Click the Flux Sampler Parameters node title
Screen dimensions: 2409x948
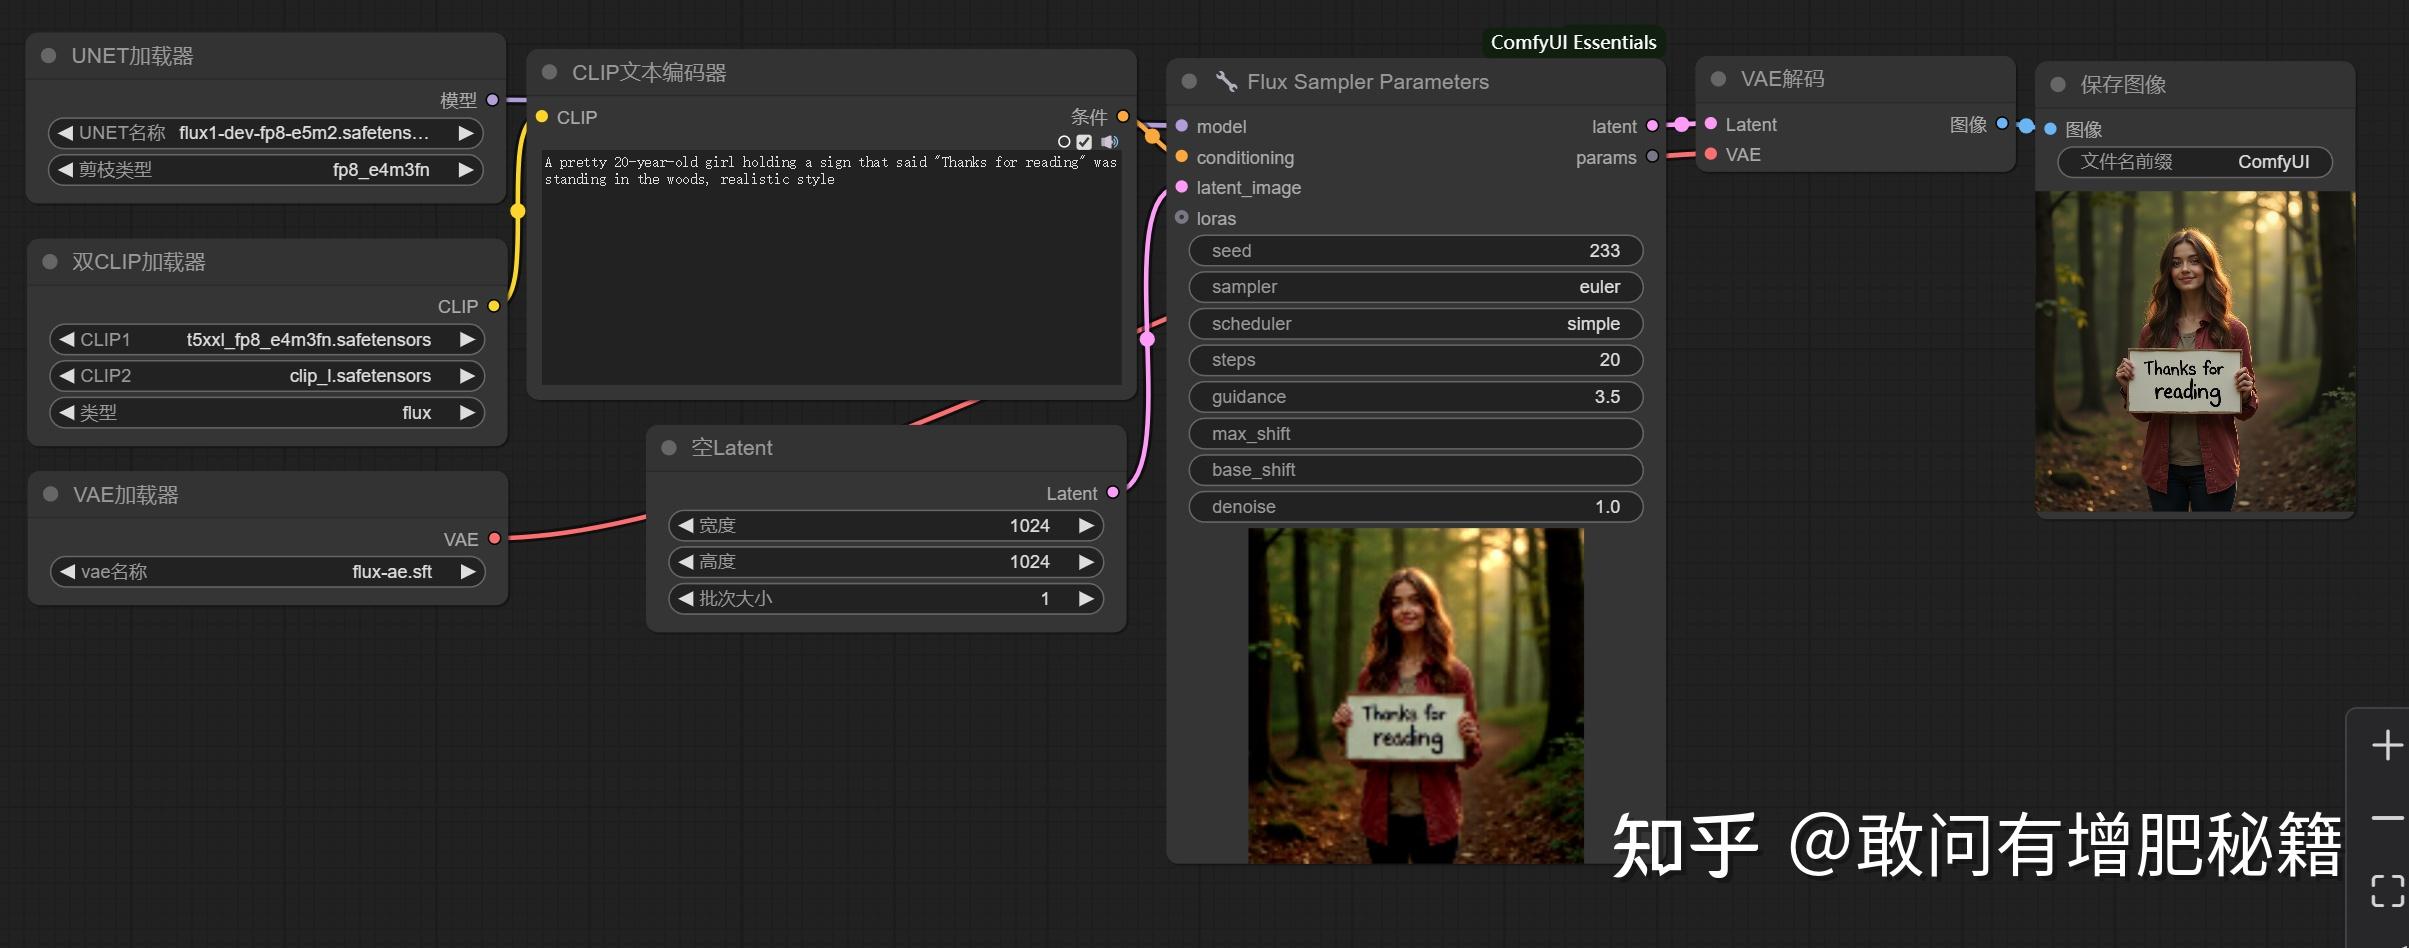(x=1367, y=82)
